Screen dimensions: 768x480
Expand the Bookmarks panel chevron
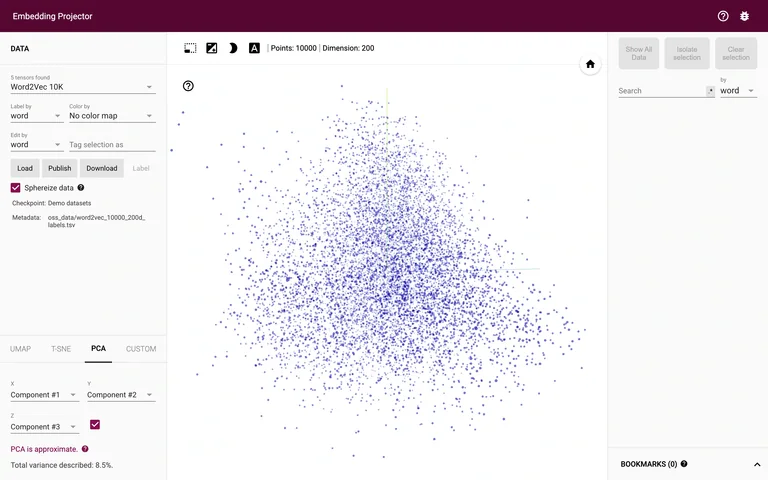[x=757, y=464]
